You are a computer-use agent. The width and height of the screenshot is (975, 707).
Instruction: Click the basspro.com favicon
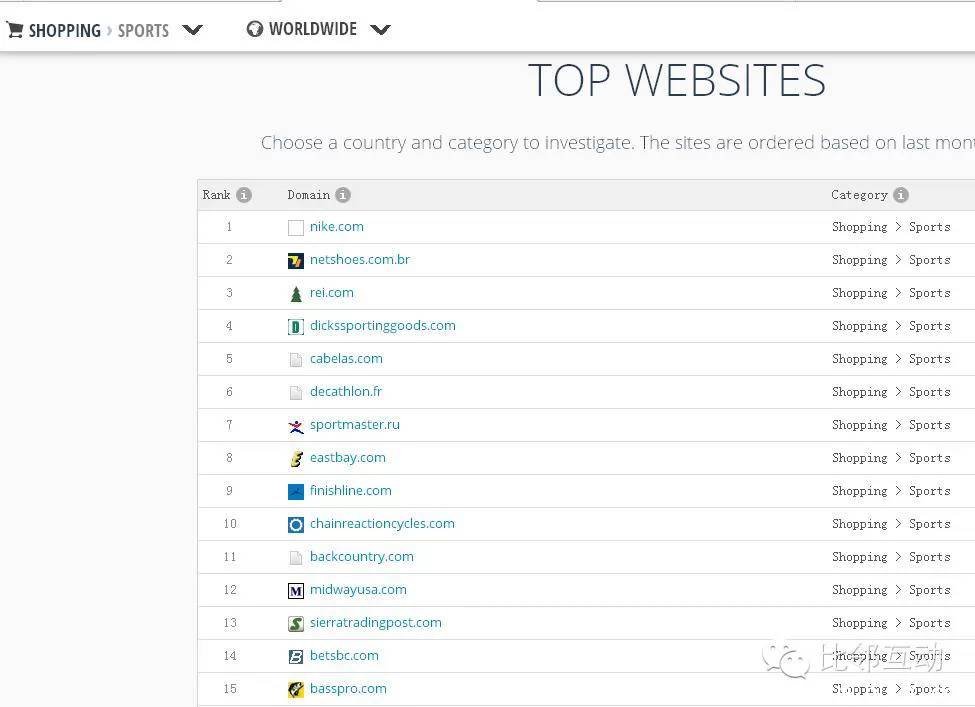pos(296,690)
